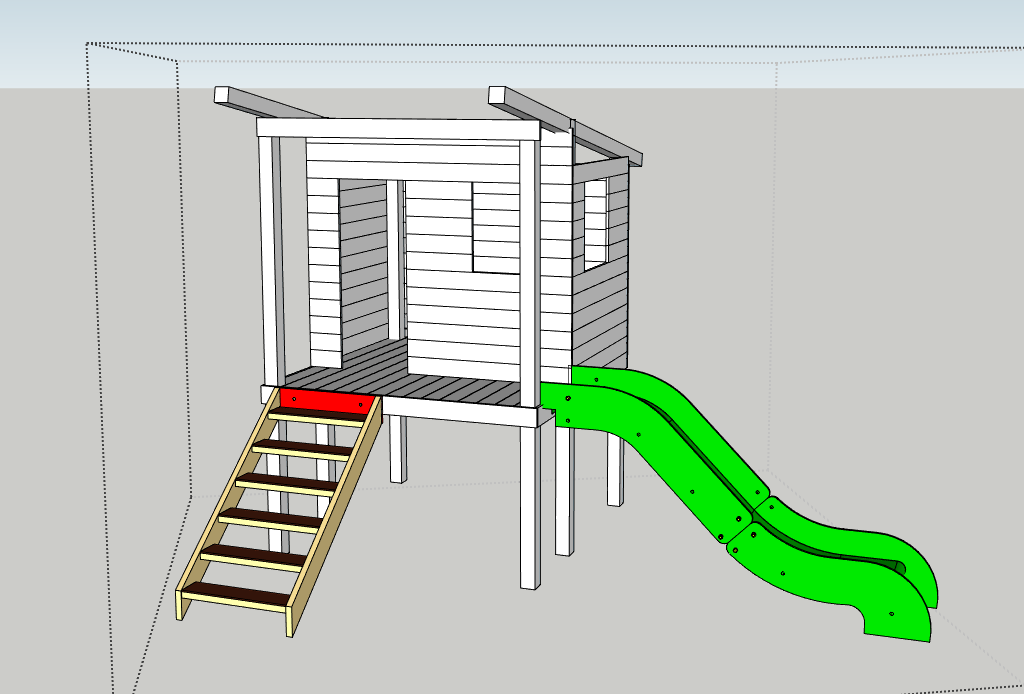This screenshot has height=694, width=1024.
Task: Select the right yellow stair stringer
Action: coord(334,516)
